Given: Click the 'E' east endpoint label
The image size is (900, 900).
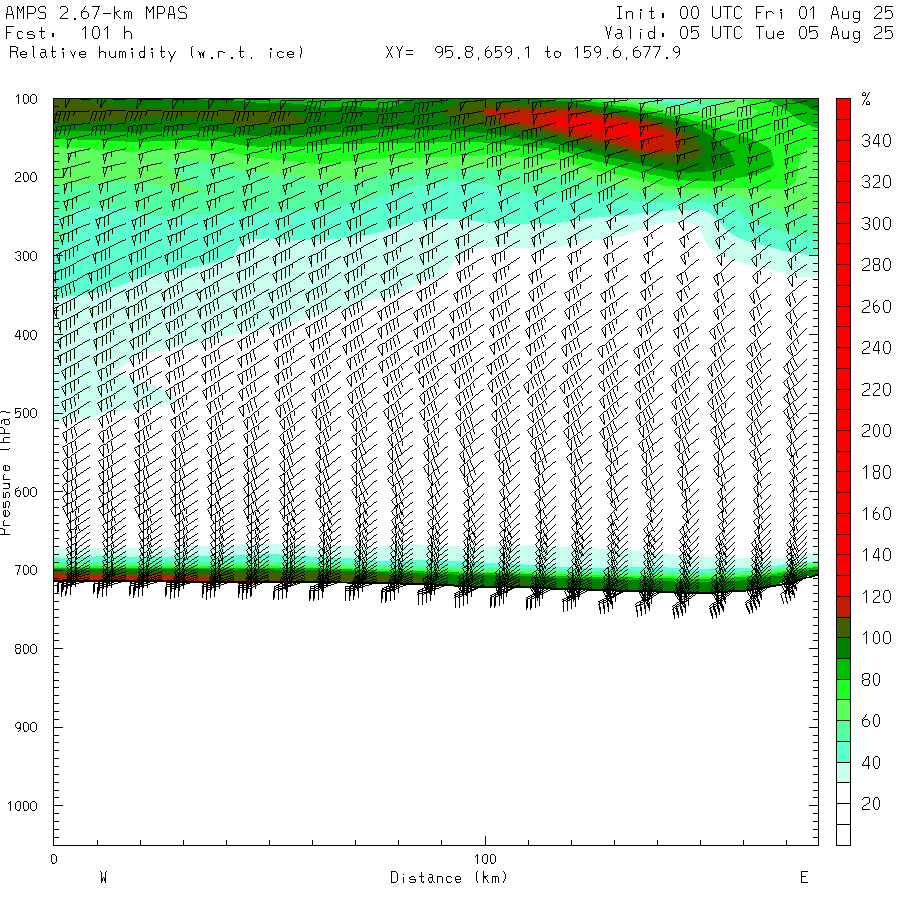Looking at the screenshot, I should [804, 878].
